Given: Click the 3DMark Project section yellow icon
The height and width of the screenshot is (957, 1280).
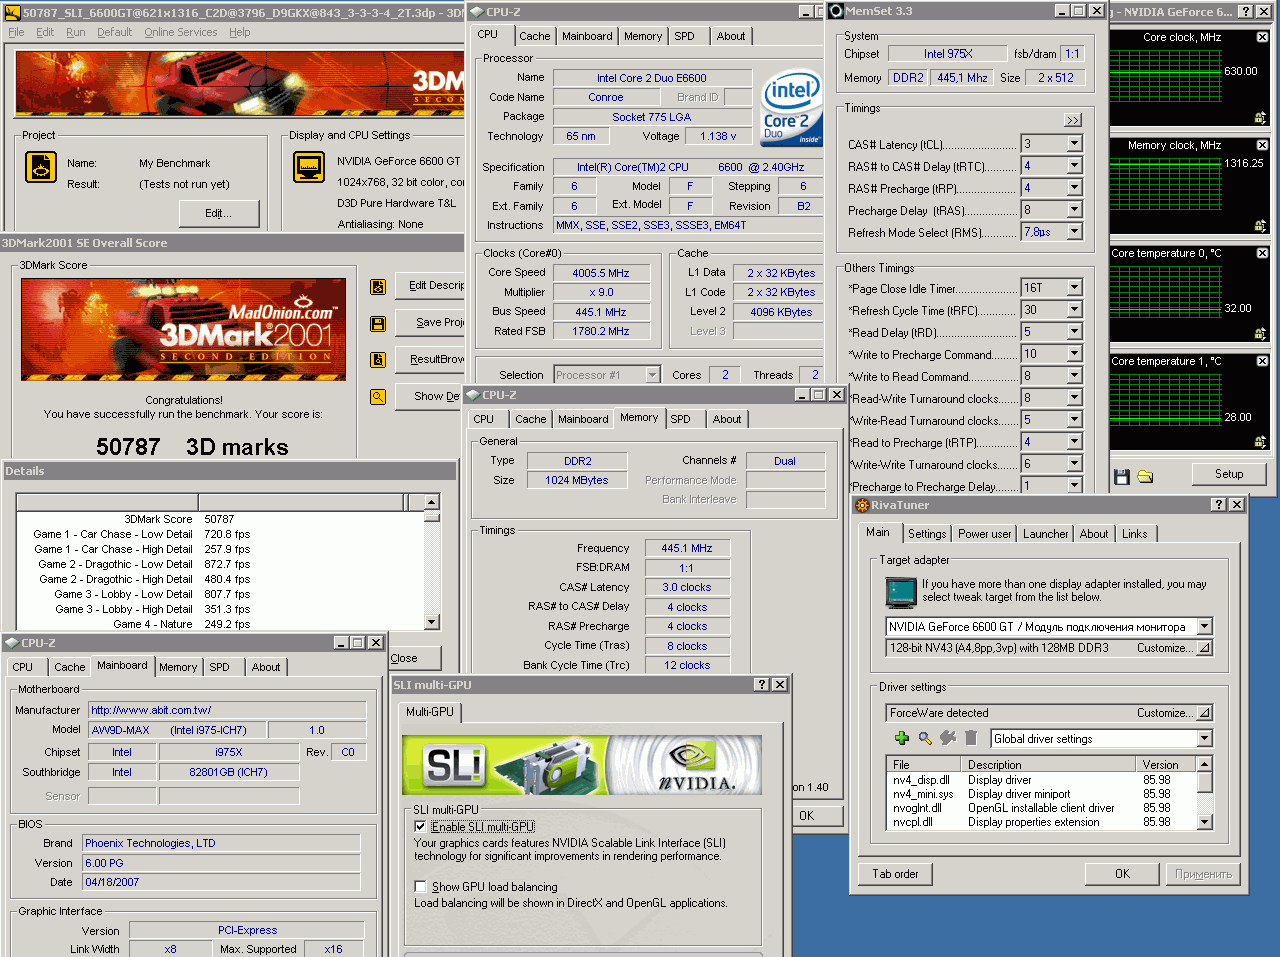Looking at the screenshot, I should 41,167.
